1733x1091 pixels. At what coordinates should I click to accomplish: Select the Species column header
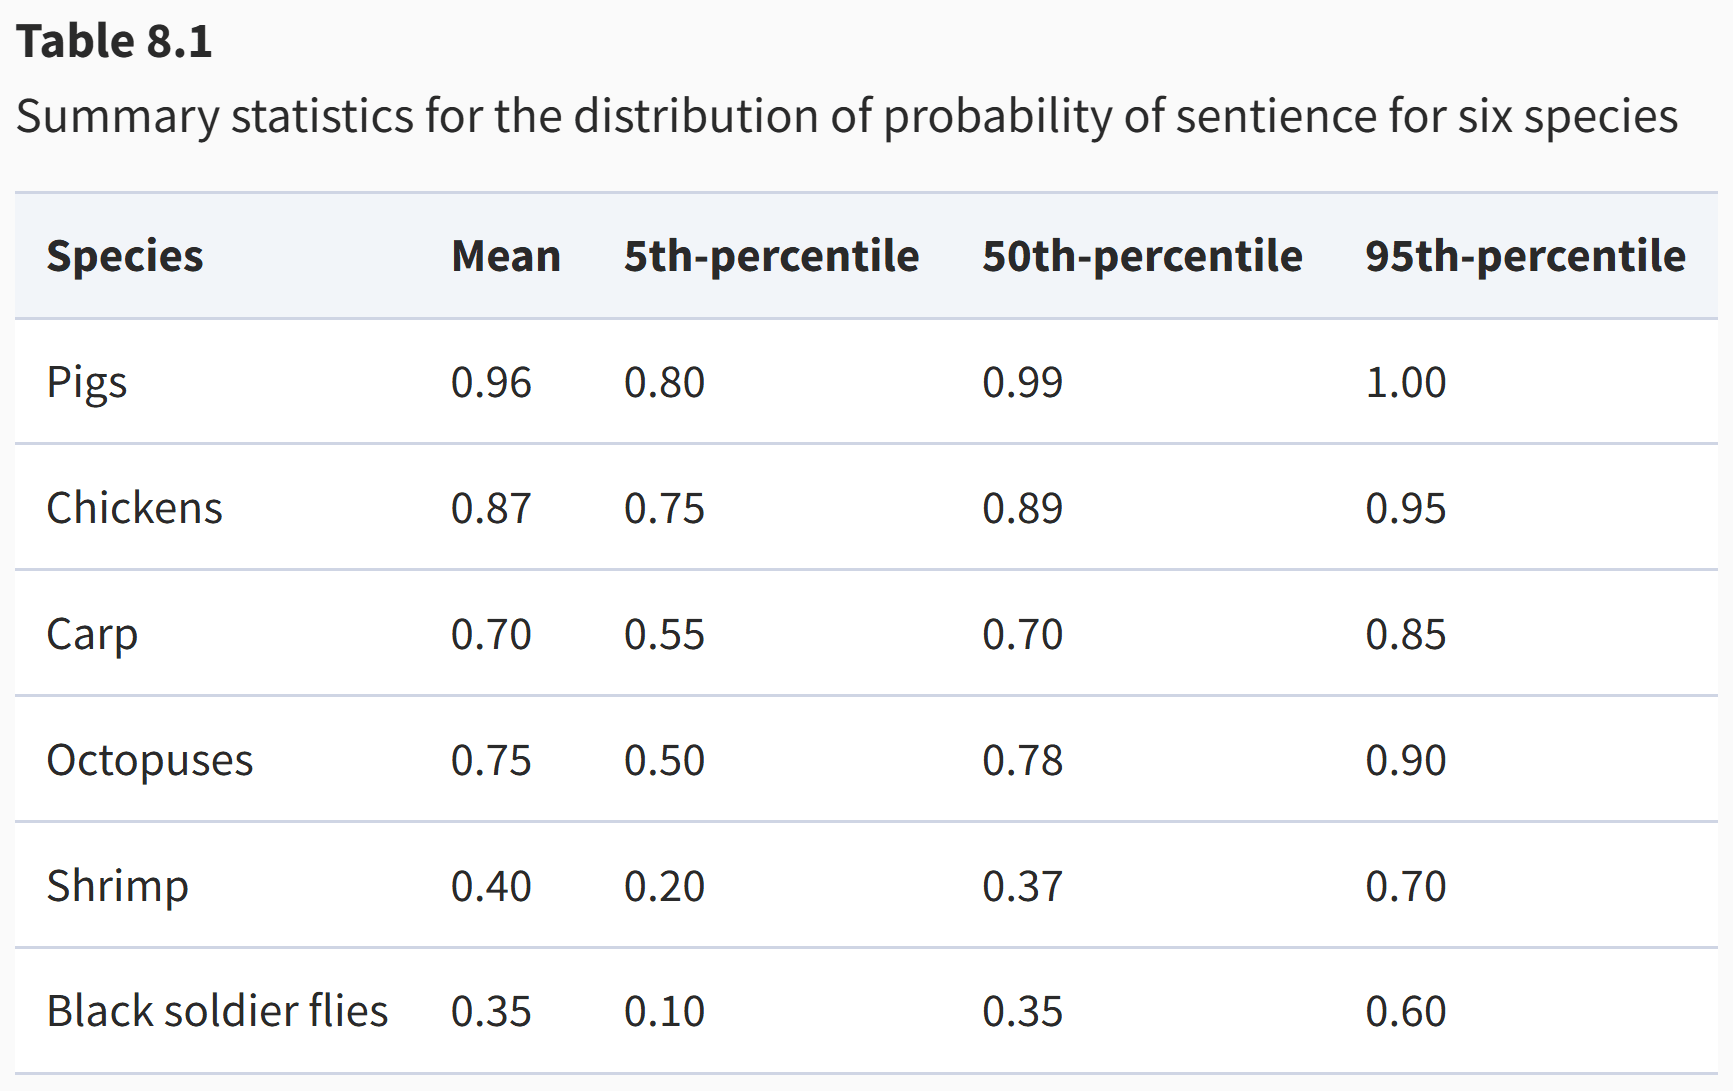coord(125,256)
